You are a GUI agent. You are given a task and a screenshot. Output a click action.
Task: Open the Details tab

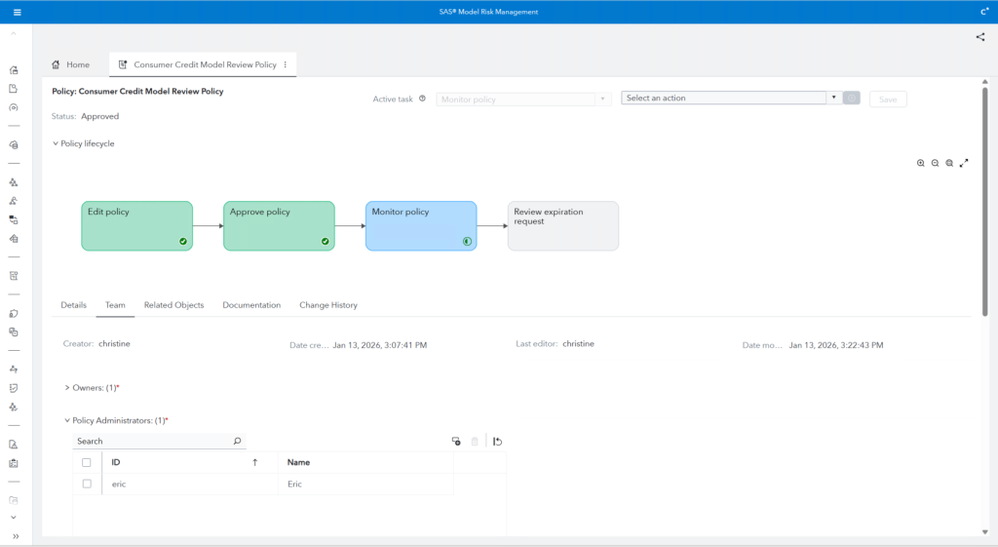click(x=73, y=305)
